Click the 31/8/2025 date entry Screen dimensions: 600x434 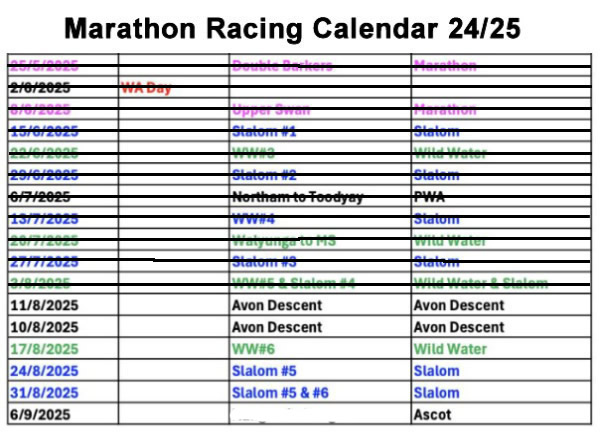[x=44, y=393]
